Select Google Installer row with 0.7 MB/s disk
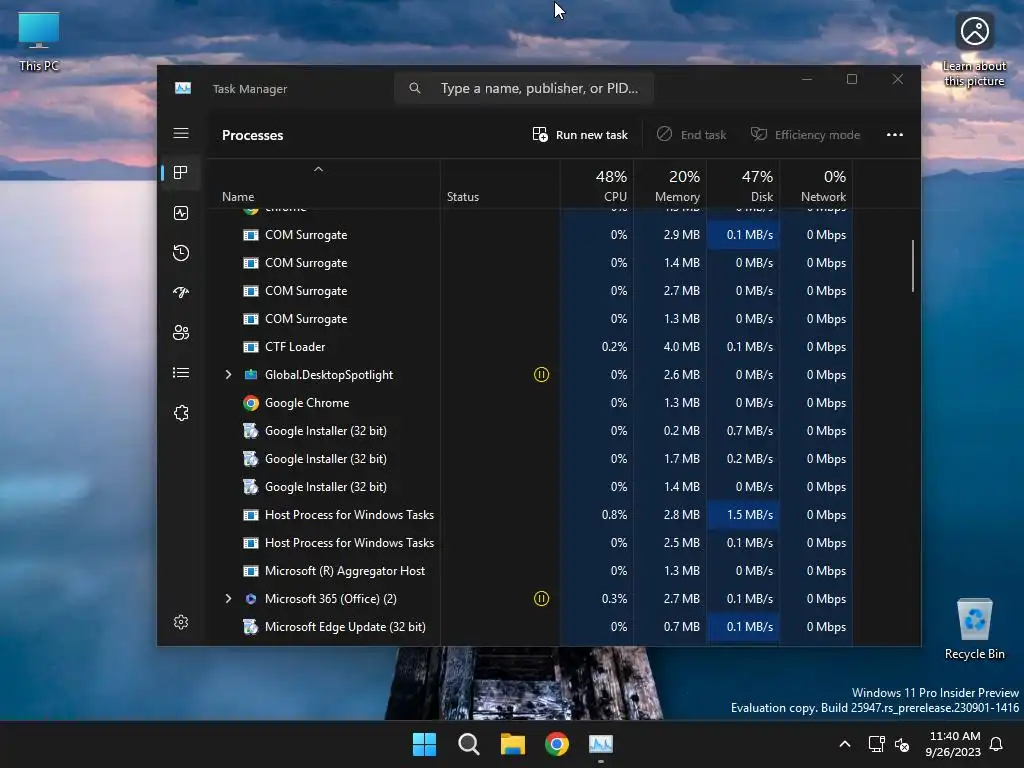Viewport: 1024px width, 768px height. tap(530, 431)
